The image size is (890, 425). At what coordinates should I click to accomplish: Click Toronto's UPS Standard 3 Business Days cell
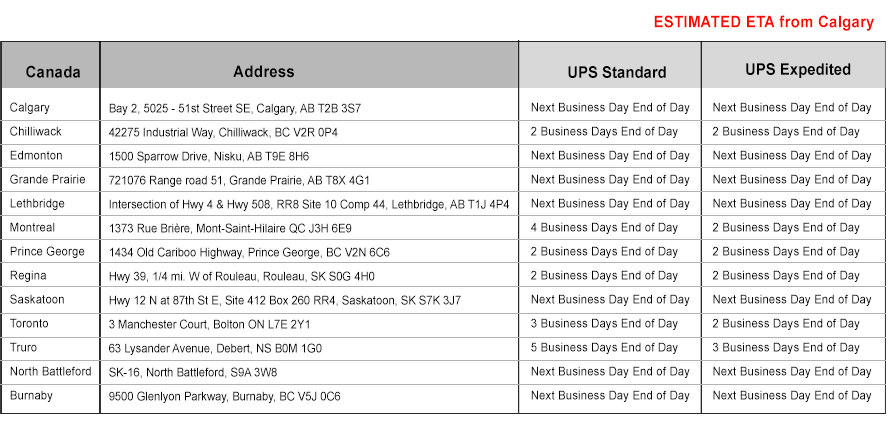pos(610,323)
